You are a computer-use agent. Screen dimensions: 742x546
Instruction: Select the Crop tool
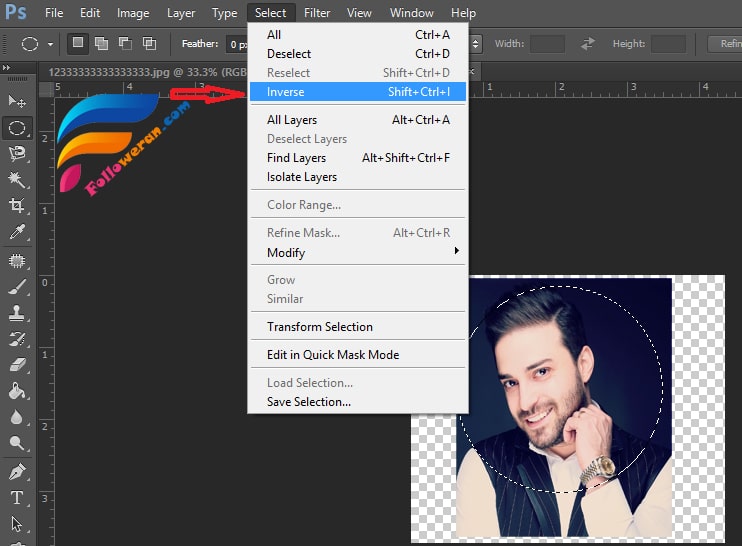point(17,206)
